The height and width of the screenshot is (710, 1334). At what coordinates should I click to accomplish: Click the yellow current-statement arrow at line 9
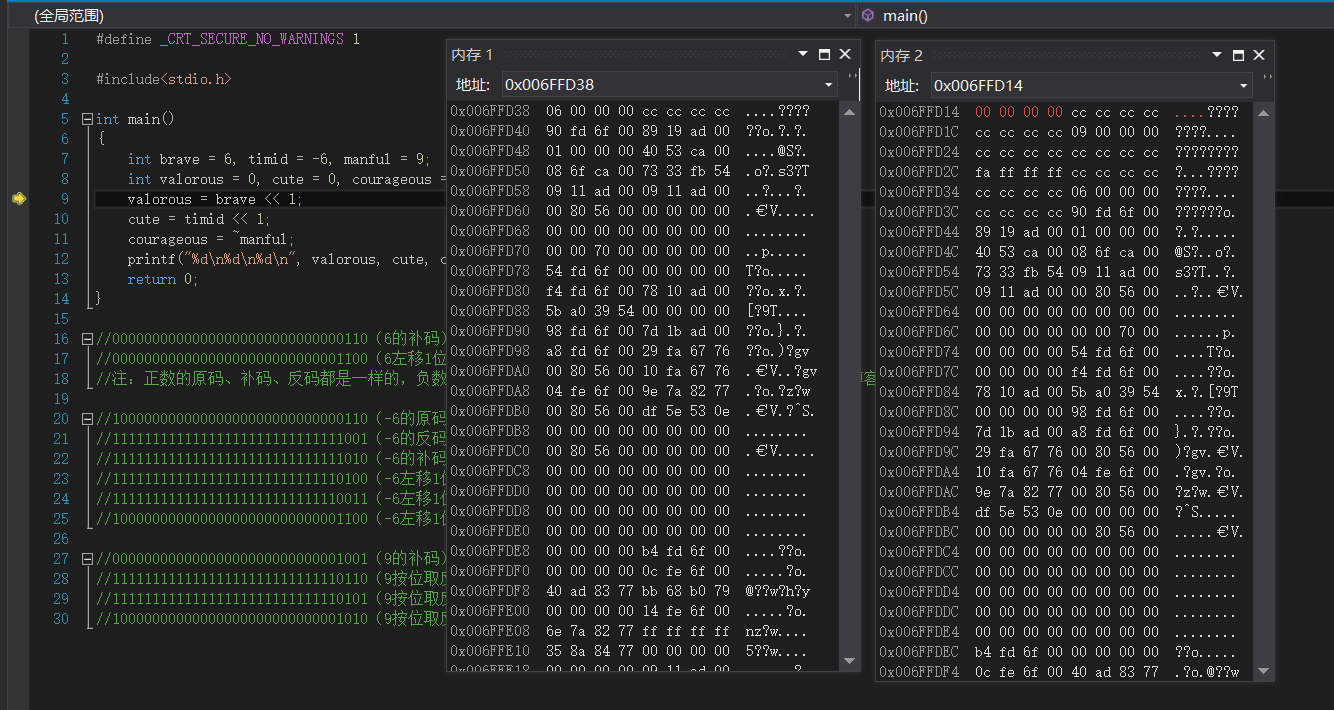(x=19, y=199)
